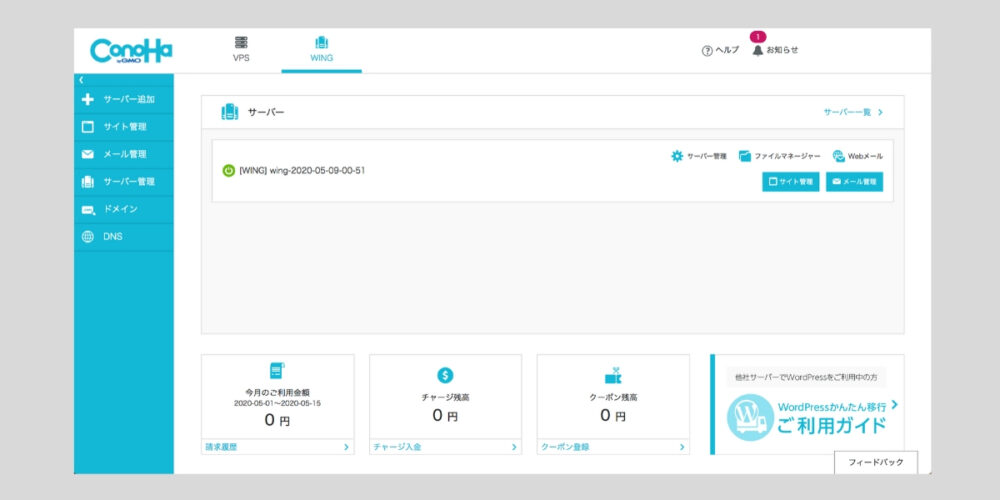Open the ファイルマネージャー link

[x=787, y=156]
